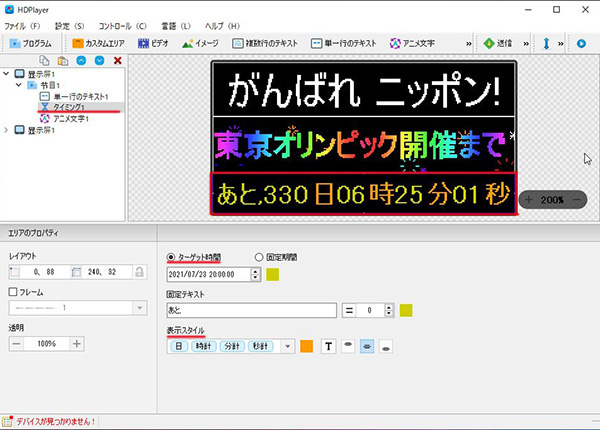
Task: Open the 設定 (S) menu
Action: pyautogui.click(x=70, y=26)
